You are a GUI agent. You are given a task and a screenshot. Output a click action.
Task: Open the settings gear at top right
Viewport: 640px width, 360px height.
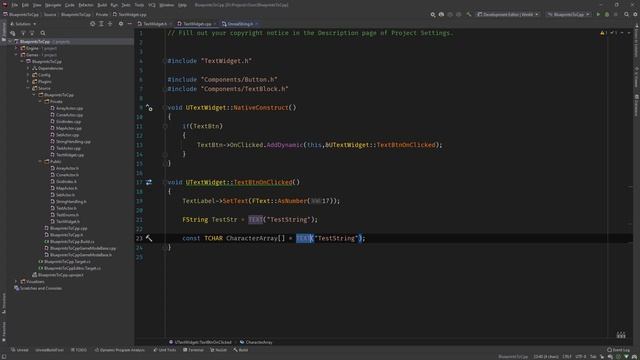point(636,14)
